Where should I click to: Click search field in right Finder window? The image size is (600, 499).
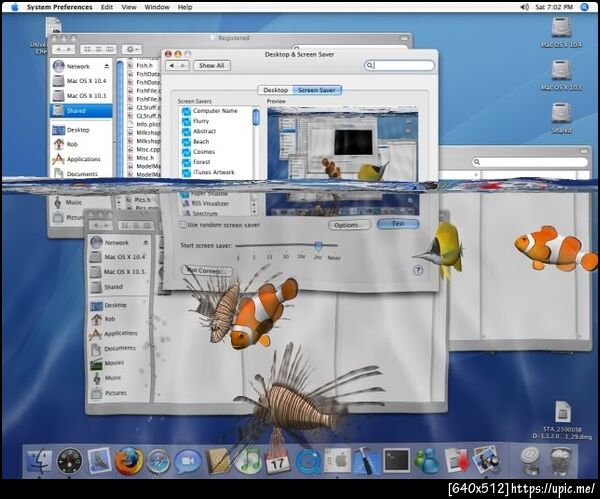pyautogui.click(x=530, y=162)
